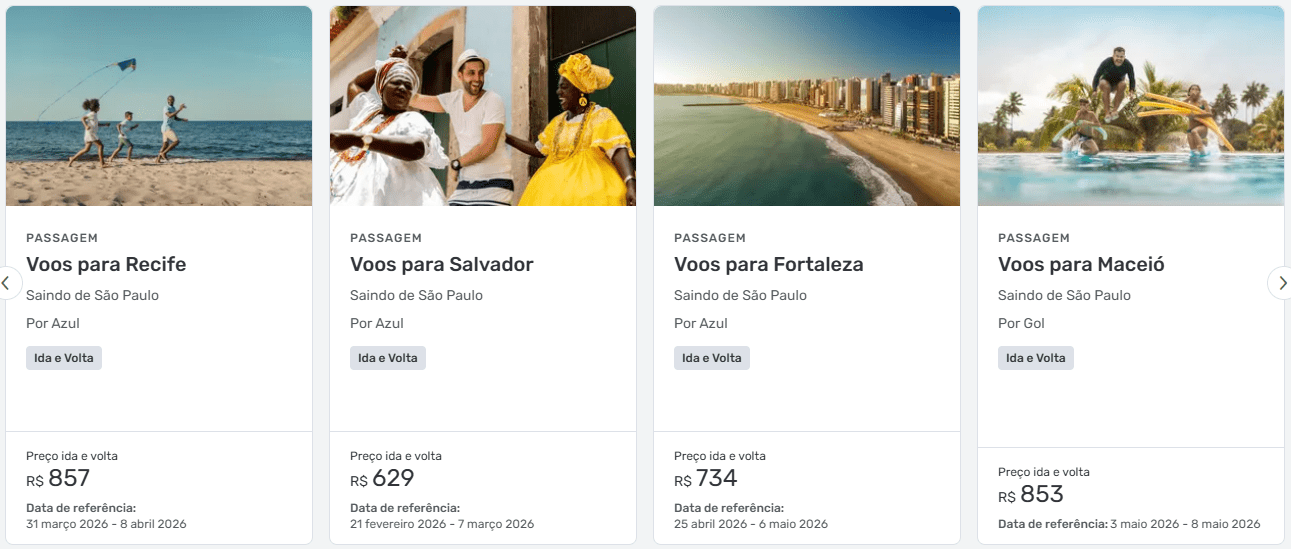1291x549 pixels.
Task: Open the Voos para Salvador title
Action: (441, 265)
